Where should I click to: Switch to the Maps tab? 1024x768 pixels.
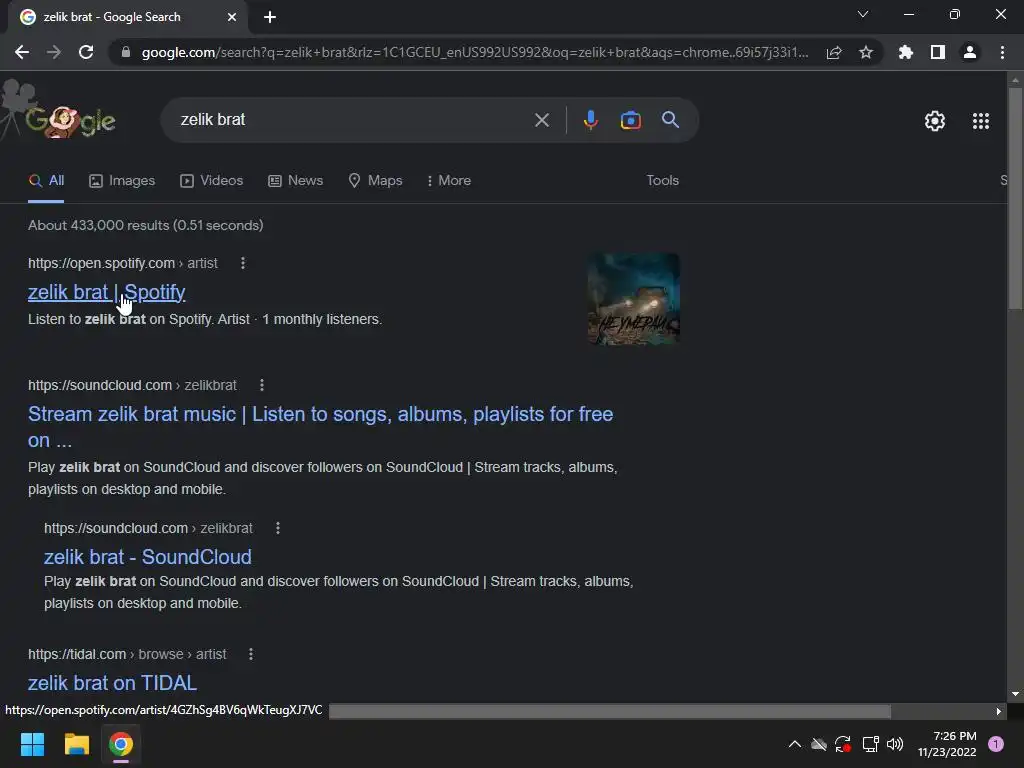[x=376, y=180]
